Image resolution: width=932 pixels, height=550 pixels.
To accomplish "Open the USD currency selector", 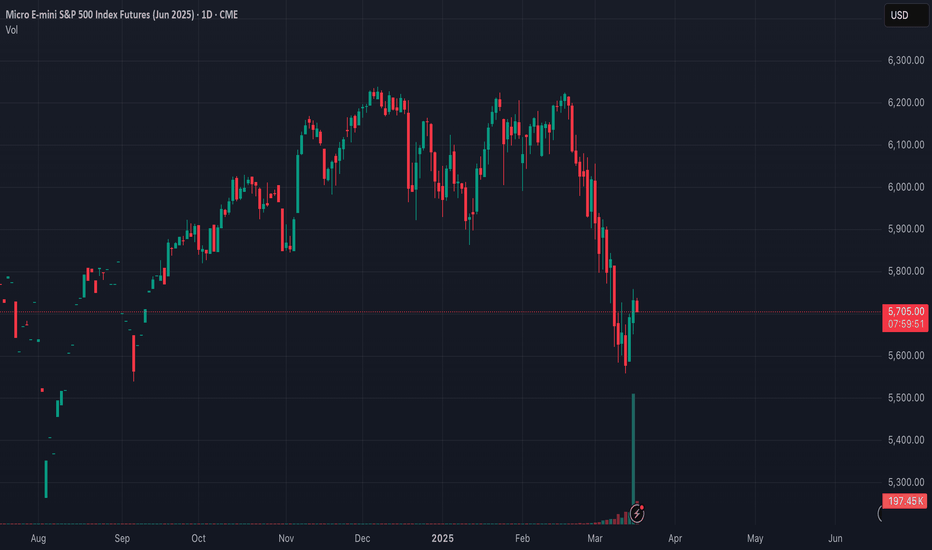I will [x=906, y=15].
